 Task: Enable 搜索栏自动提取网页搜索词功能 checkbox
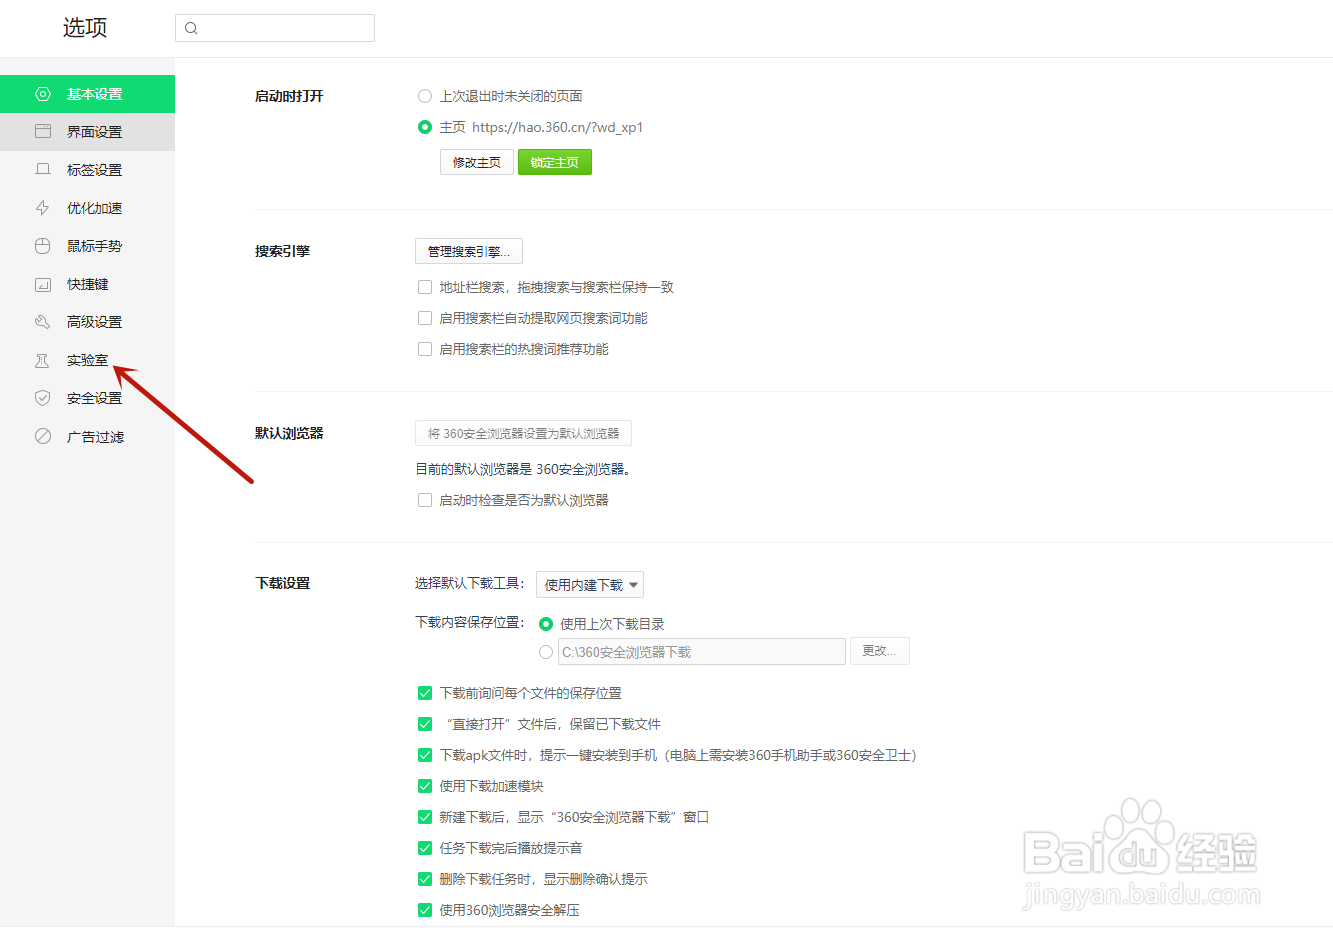click(425, 318)
